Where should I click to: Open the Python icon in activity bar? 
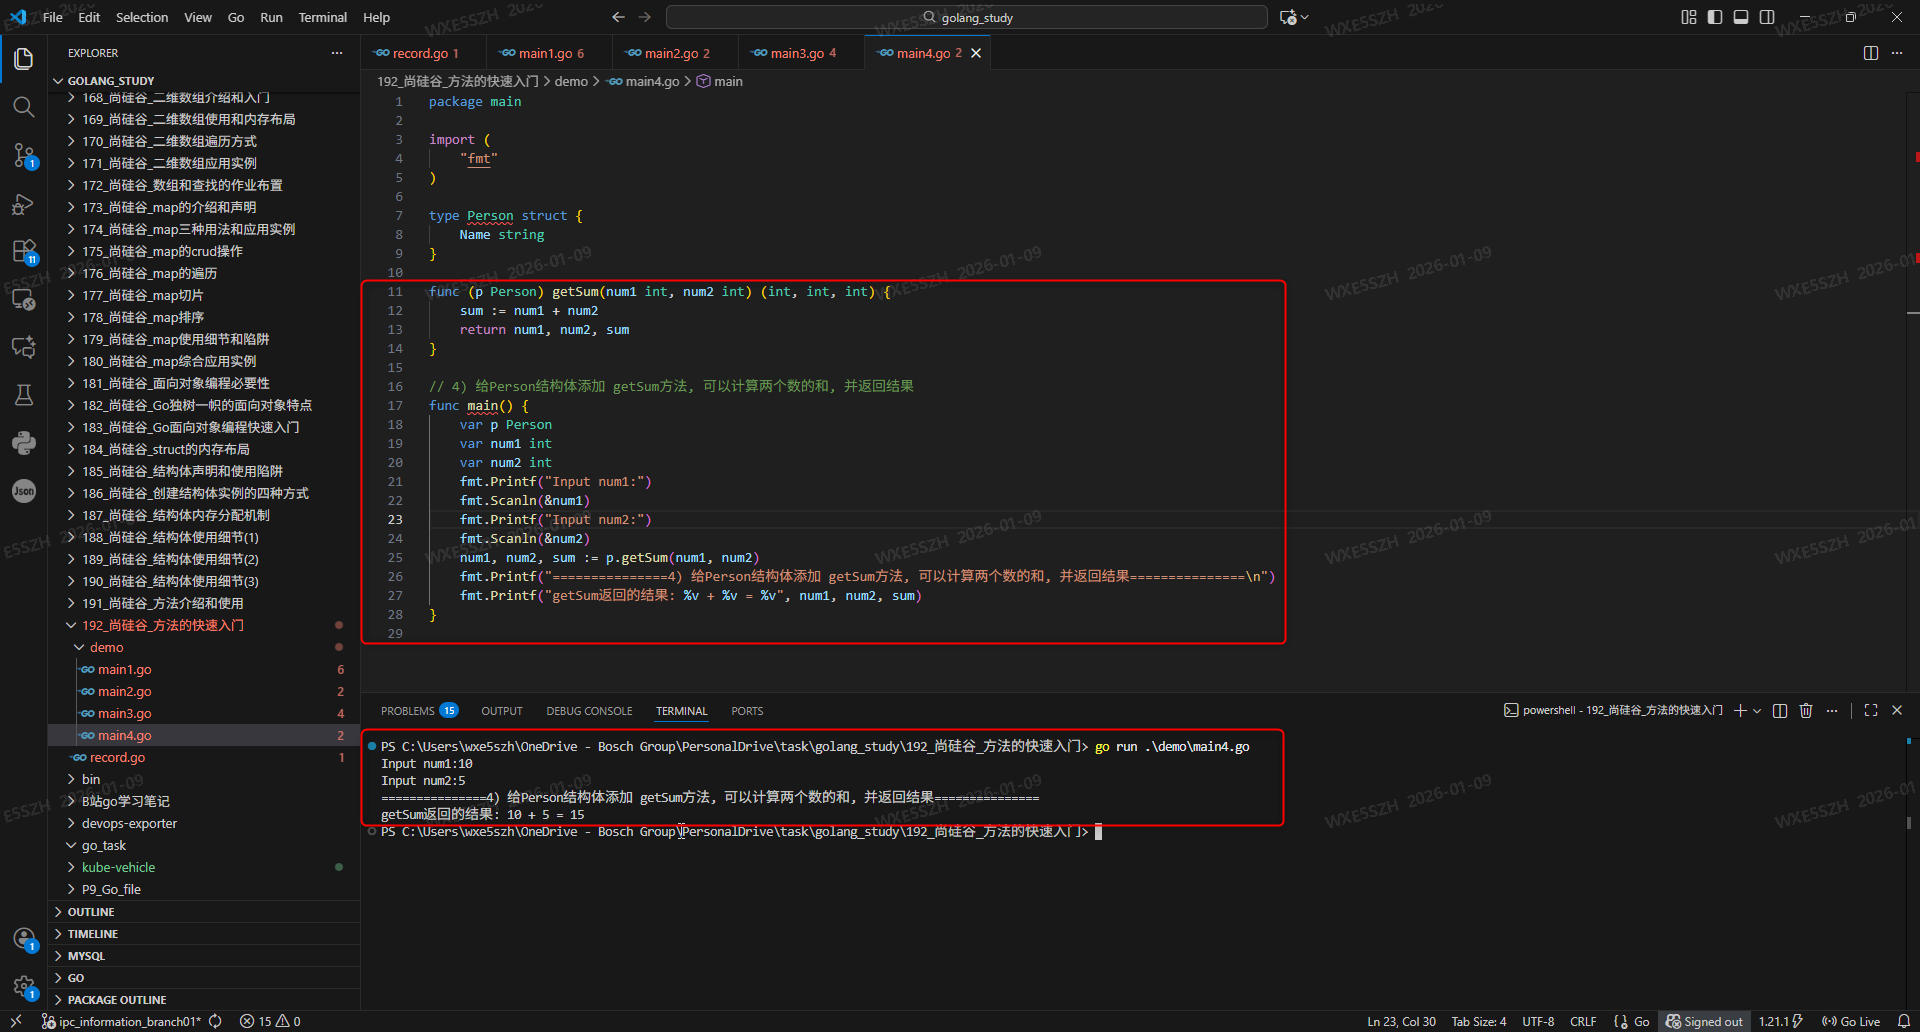[24, 443]
